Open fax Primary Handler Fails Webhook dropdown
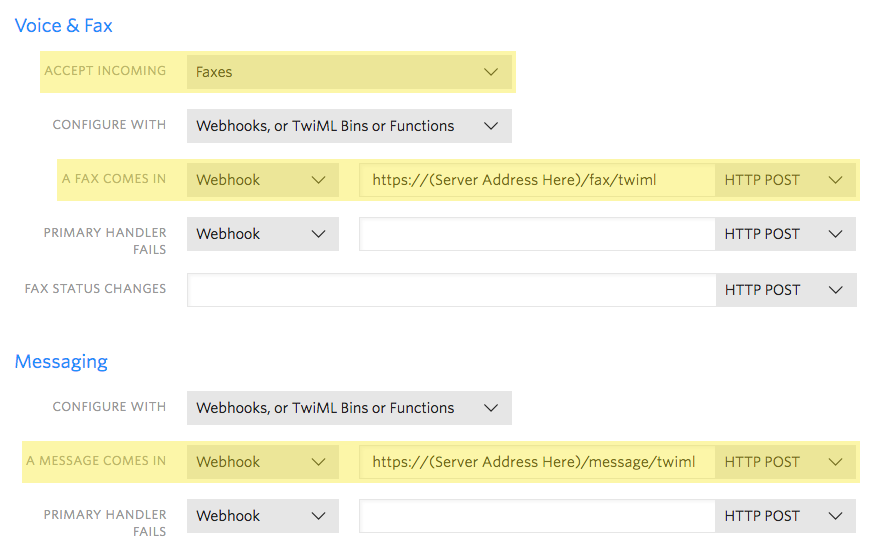 (x=262, y=234)
